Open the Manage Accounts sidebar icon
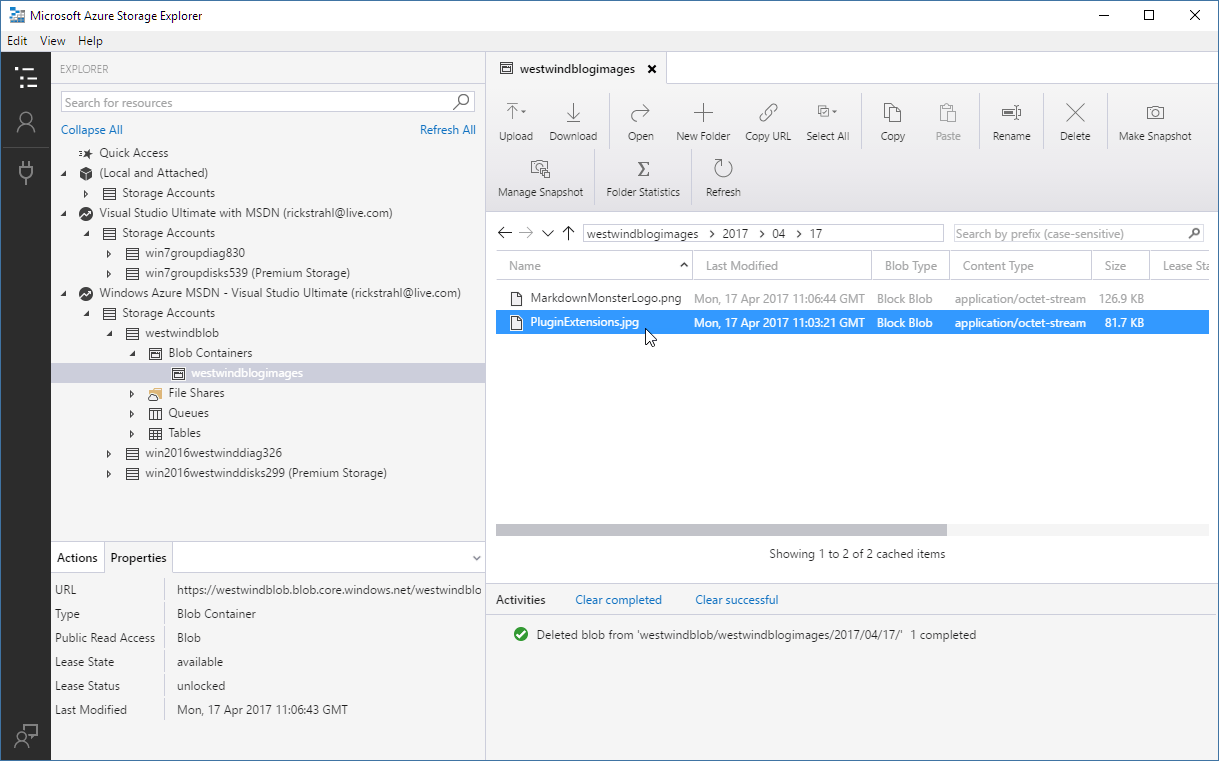 tap(26, 123)
